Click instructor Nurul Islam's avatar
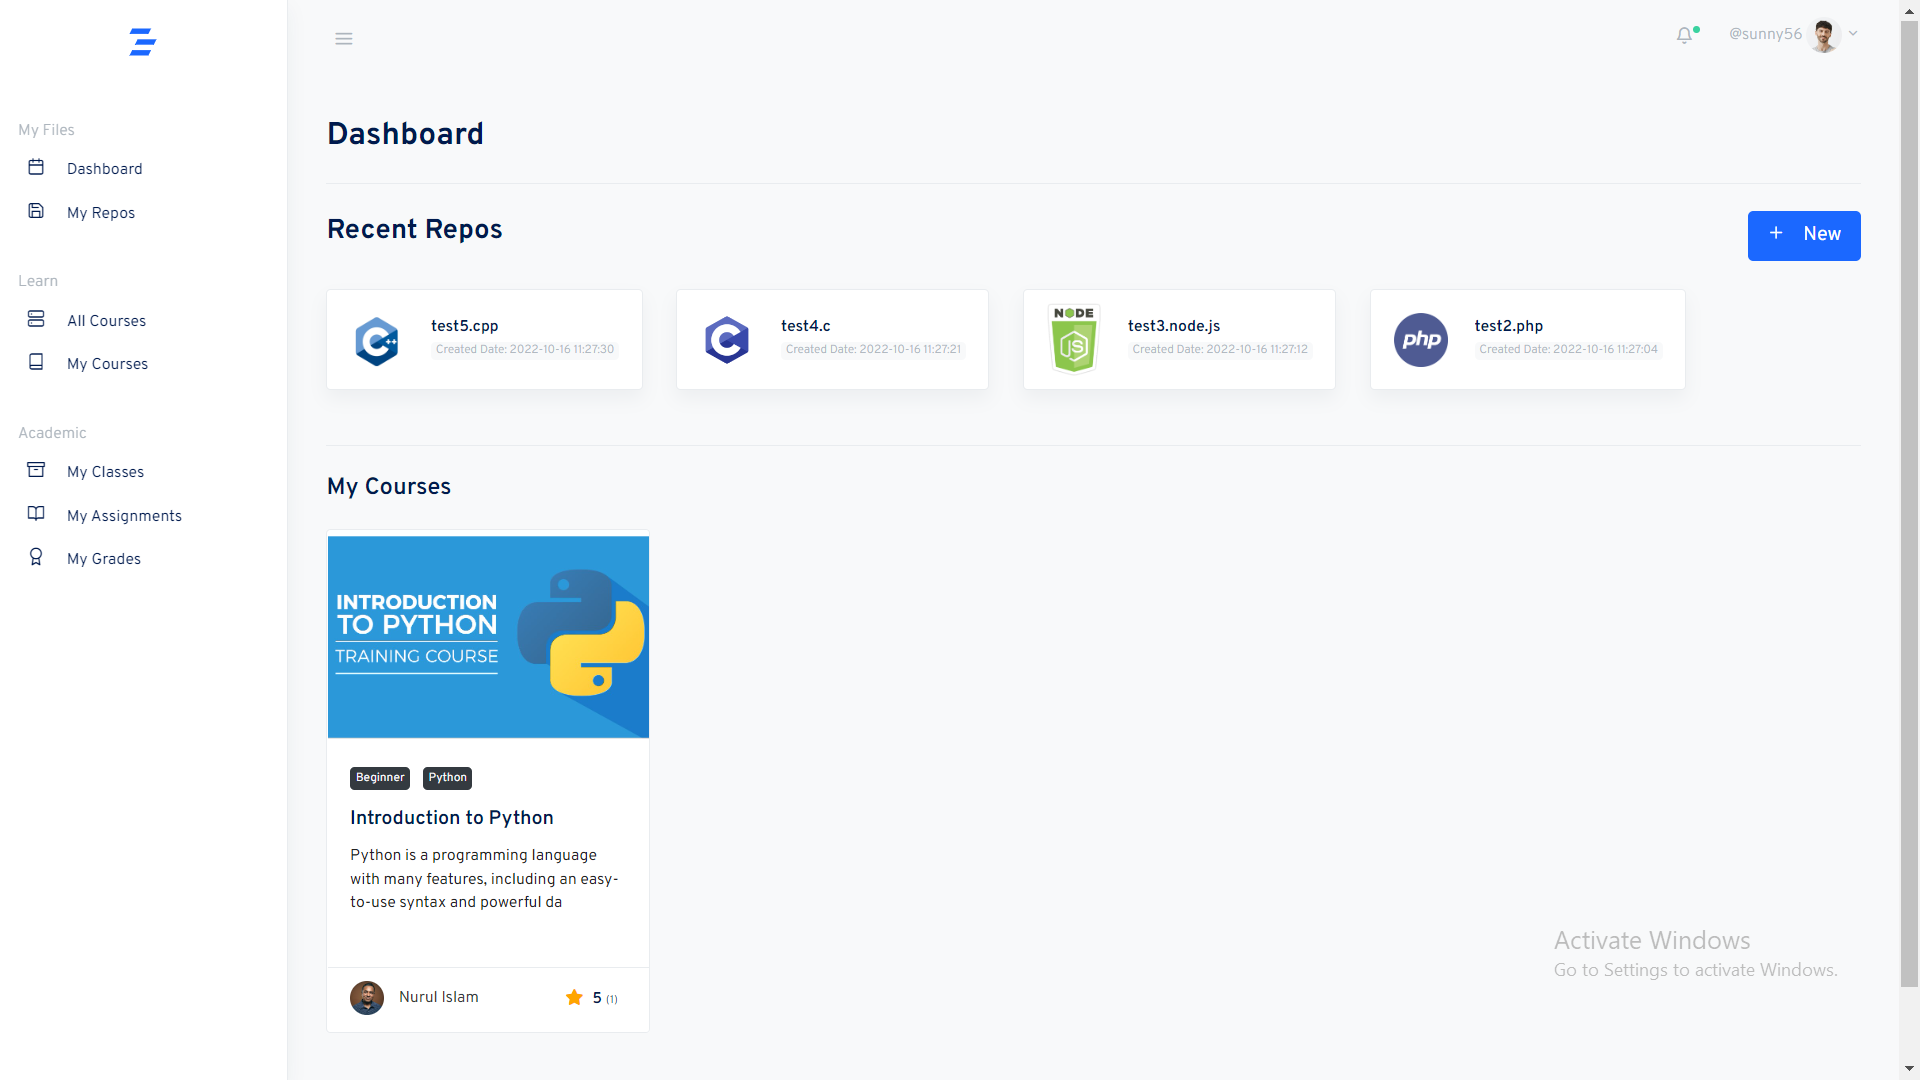This screenshot has width=1920, height=1080. point(367,998)
